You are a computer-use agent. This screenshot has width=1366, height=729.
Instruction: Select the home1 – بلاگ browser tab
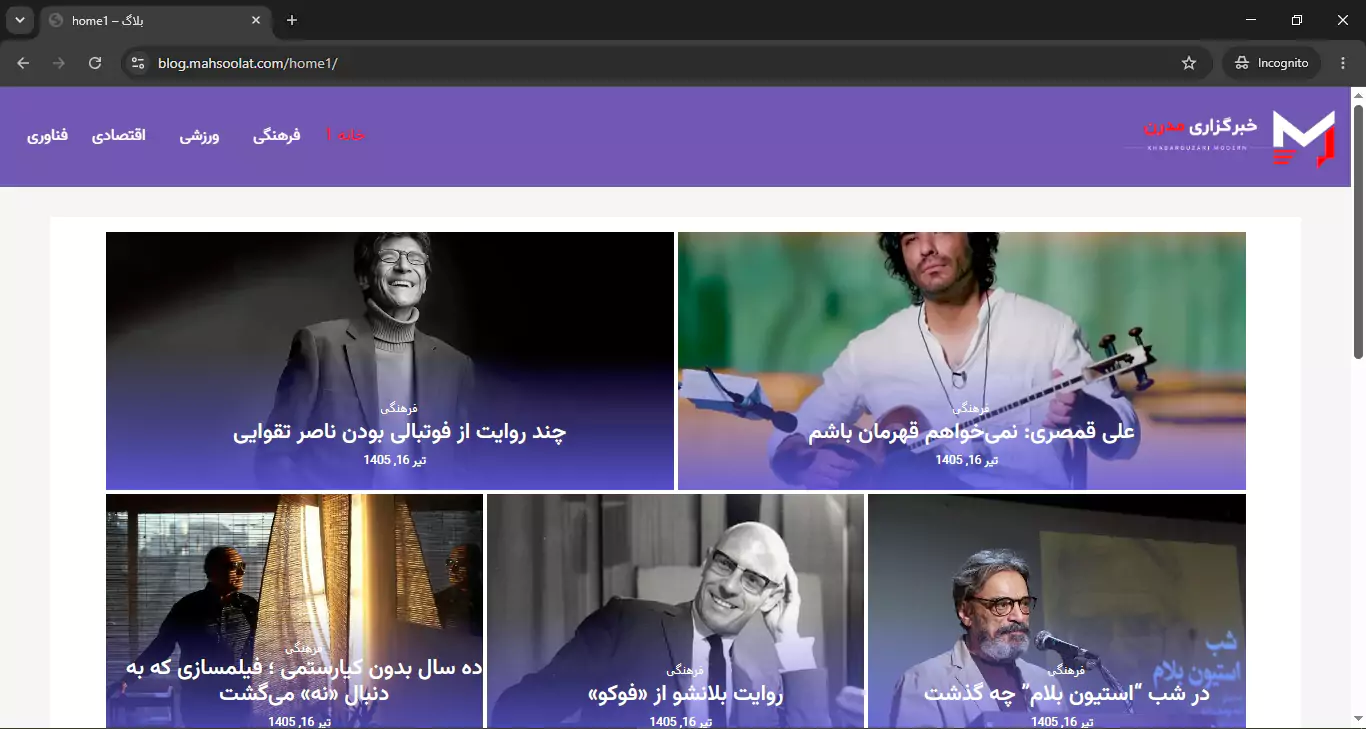click(x=155, y=20)
